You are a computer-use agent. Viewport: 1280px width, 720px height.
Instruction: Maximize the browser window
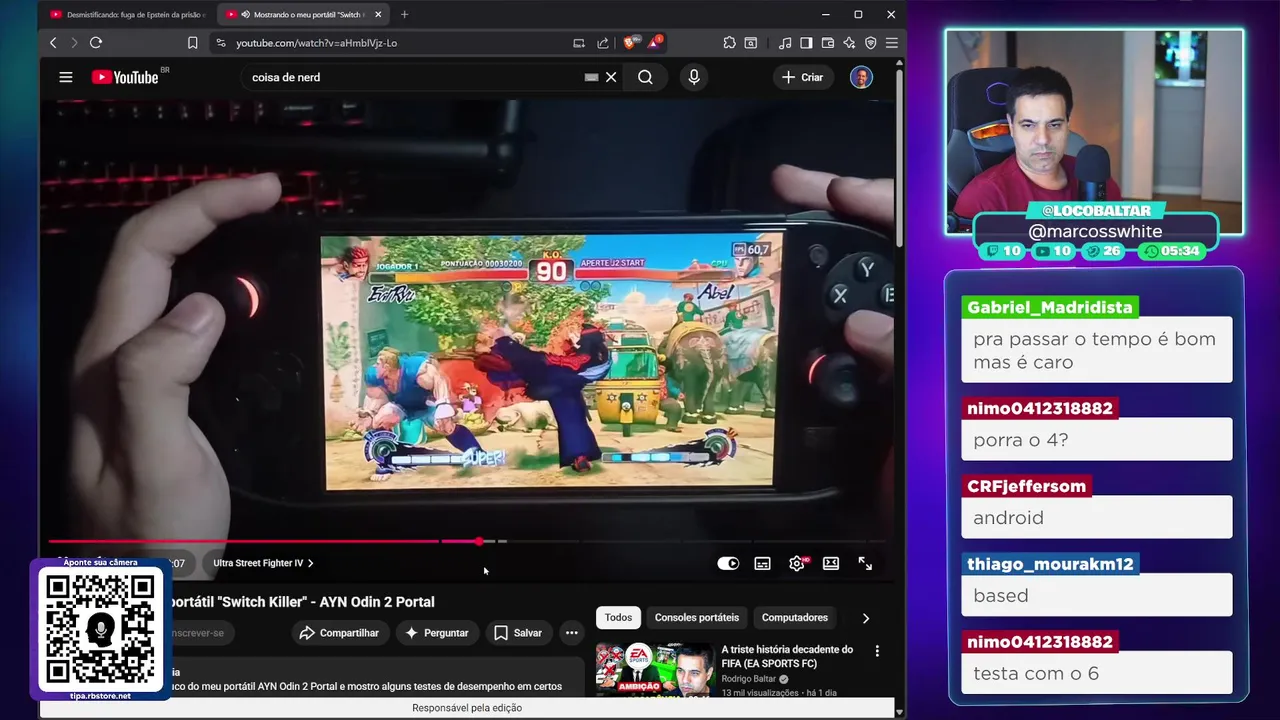(x=858, y=14)
